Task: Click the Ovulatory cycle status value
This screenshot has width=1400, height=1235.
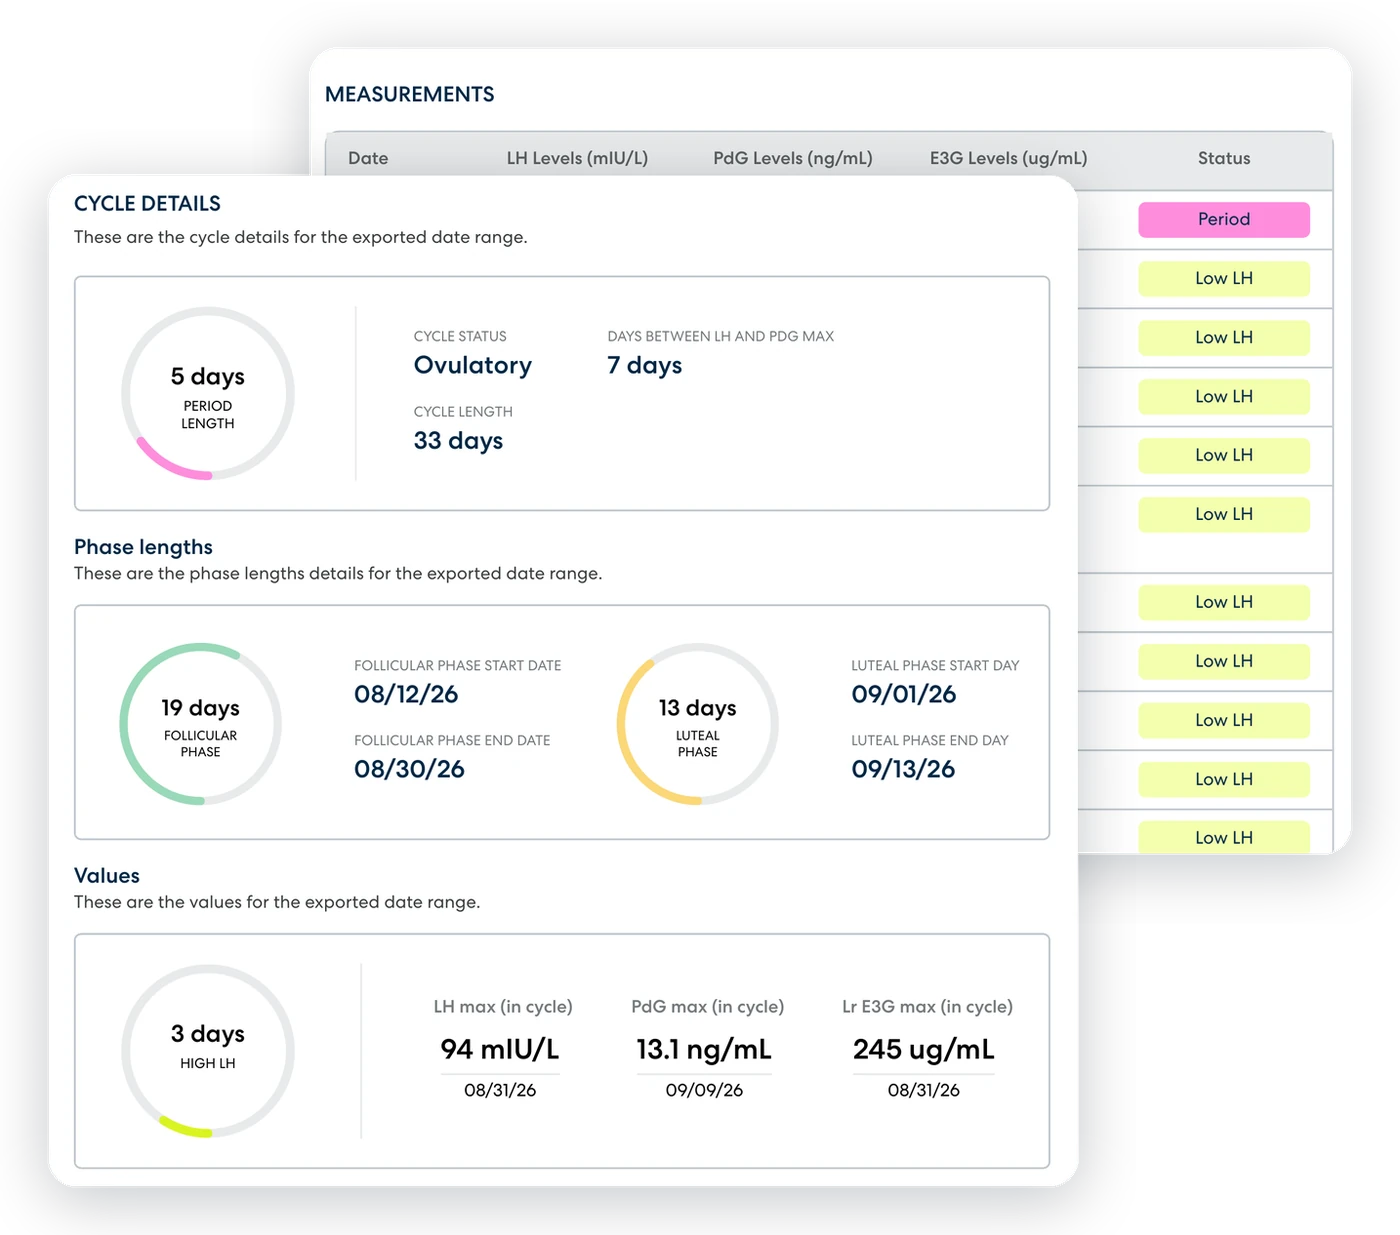Action: tap(473, 365)
